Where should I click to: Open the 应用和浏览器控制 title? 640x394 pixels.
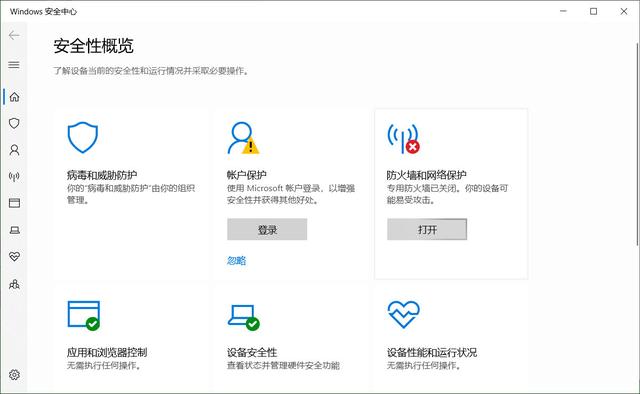tap(107, 352)
